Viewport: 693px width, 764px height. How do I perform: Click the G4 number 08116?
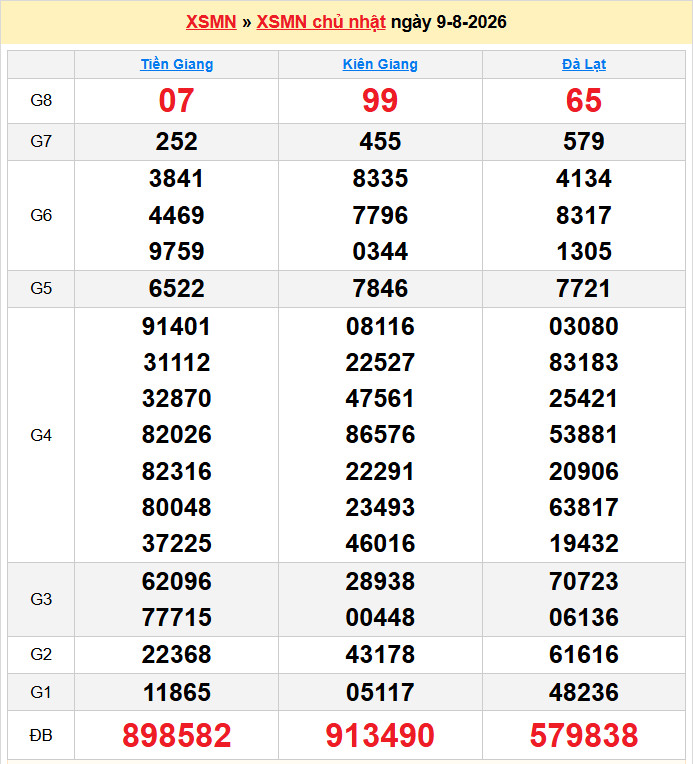[x=380, y=326]
